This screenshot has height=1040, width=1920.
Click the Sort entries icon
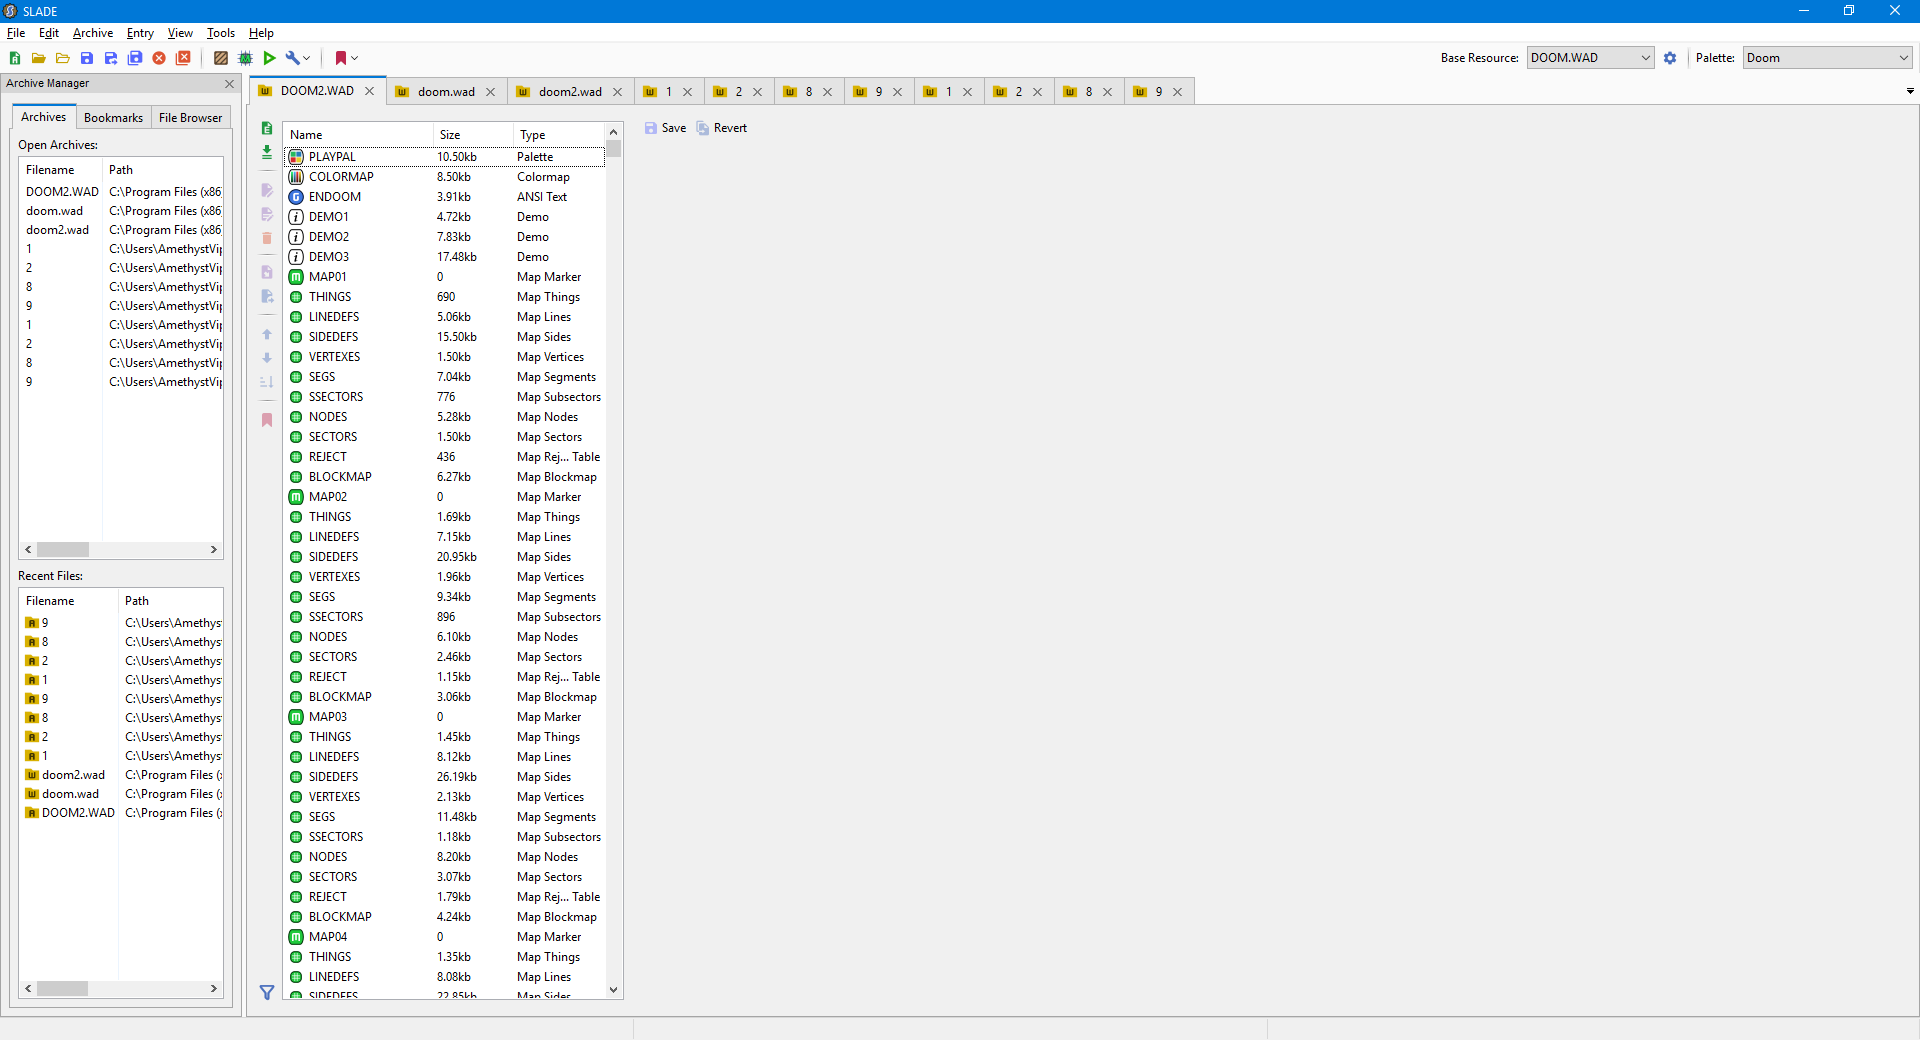[267, 382]
